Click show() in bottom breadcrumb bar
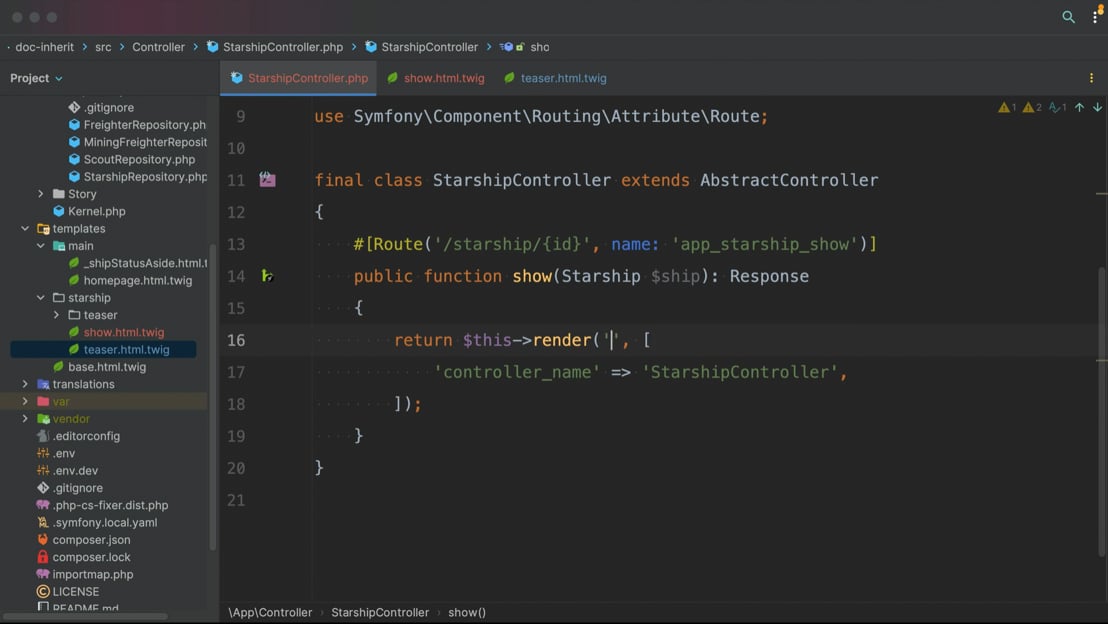The height and width of the screenshot is (624, 1108). pyautogui.click(x=466, y=613)
